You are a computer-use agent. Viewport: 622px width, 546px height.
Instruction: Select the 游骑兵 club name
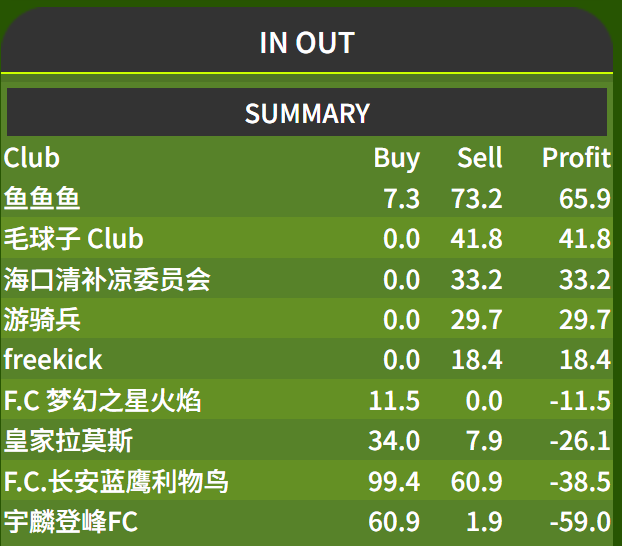pyautogui.click(x=42, y=319)
